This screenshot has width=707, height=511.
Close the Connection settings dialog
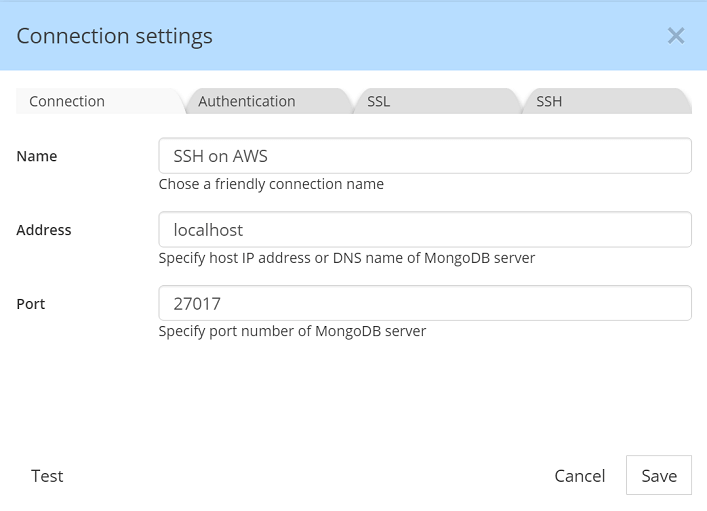point(675,36)
